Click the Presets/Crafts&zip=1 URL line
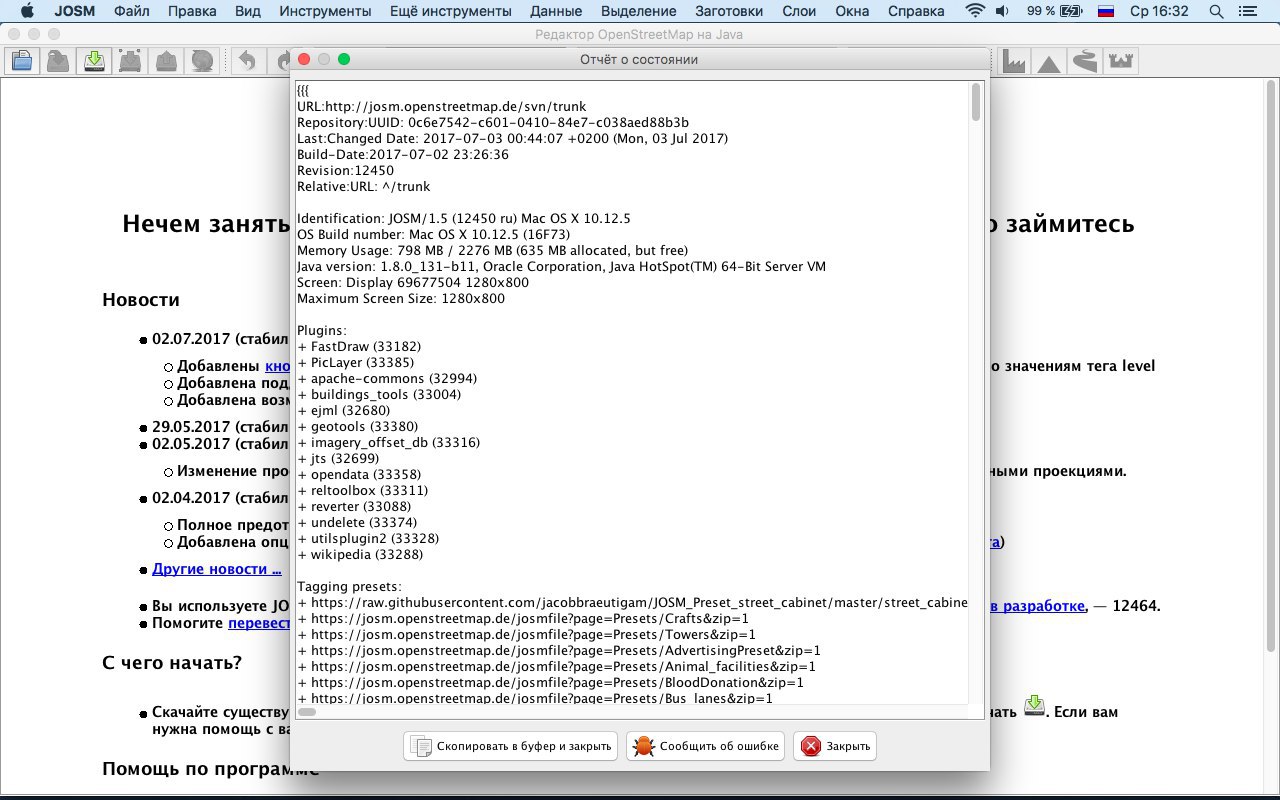This screenshot has width=1280, height=800. click(x=523, y=618)
